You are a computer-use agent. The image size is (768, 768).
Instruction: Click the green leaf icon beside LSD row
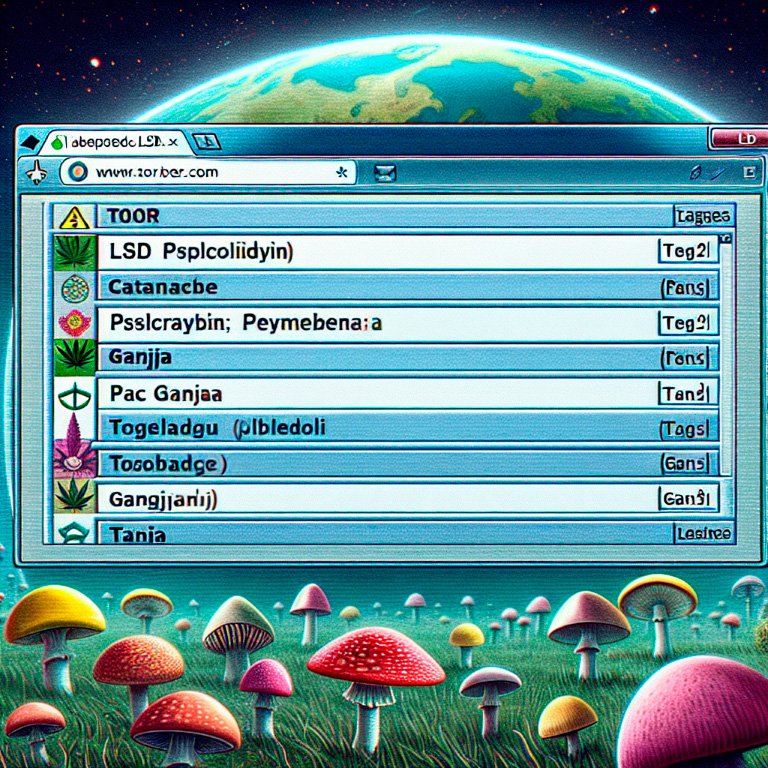pyautogui.click(x=74, y=252)
